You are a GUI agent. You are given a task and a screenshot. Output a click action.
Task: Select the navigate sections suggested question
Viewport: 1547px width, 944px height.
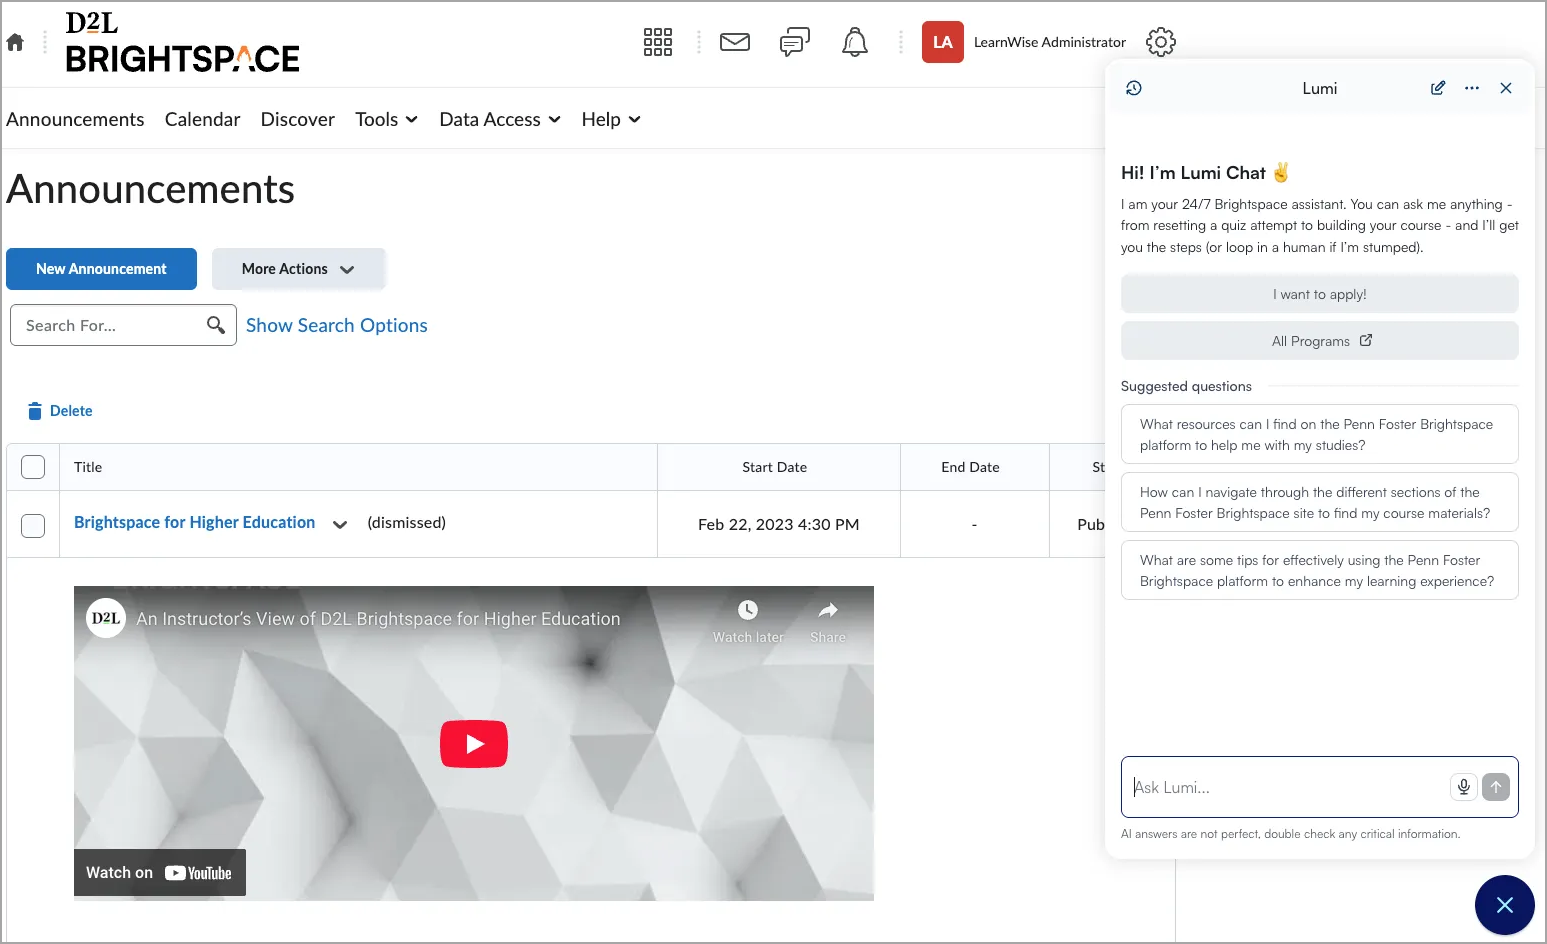[1320, 502]
